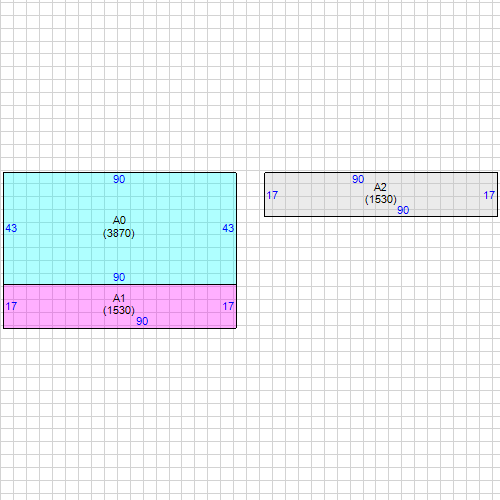Click the "90" label on A0's top edge
The width and height of the screenshot is (500, 500).
(x=119, y=179)
